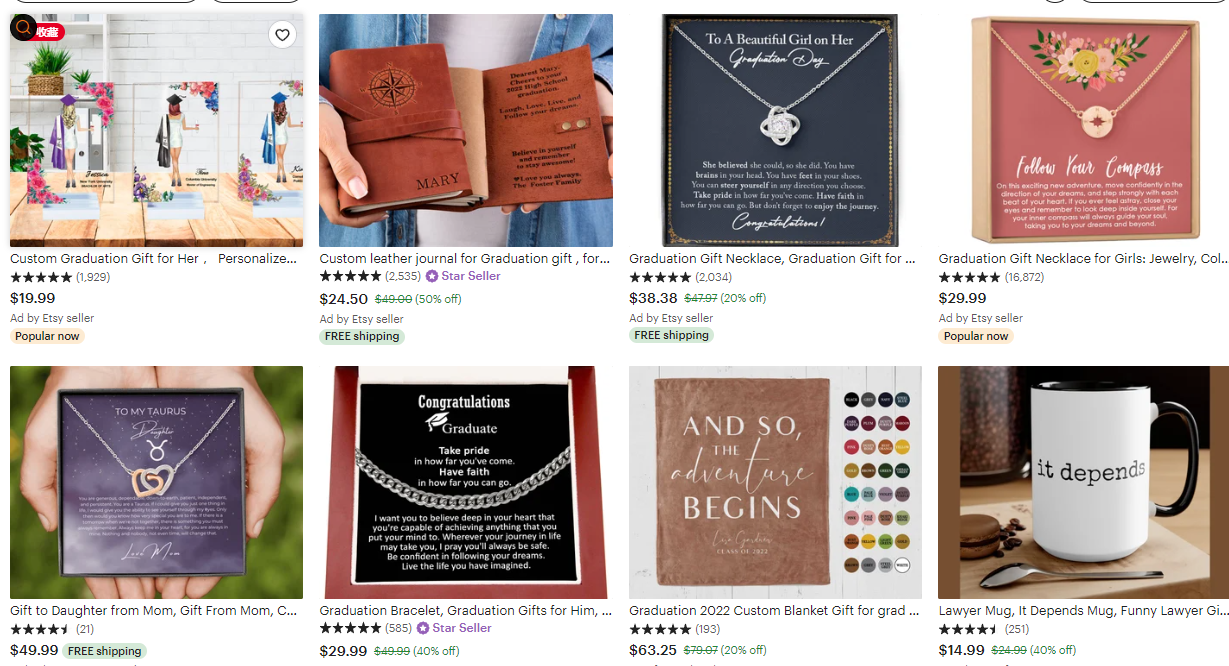Click the star rating under Graduation 2022 Custom Blanket
The image size is (1229, 666).
(659, 629)
